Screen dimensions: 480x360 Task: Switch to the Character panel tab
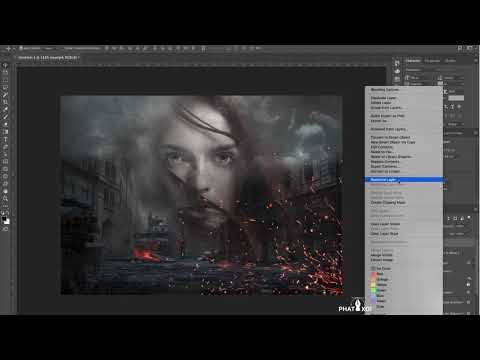pos(413,61)
